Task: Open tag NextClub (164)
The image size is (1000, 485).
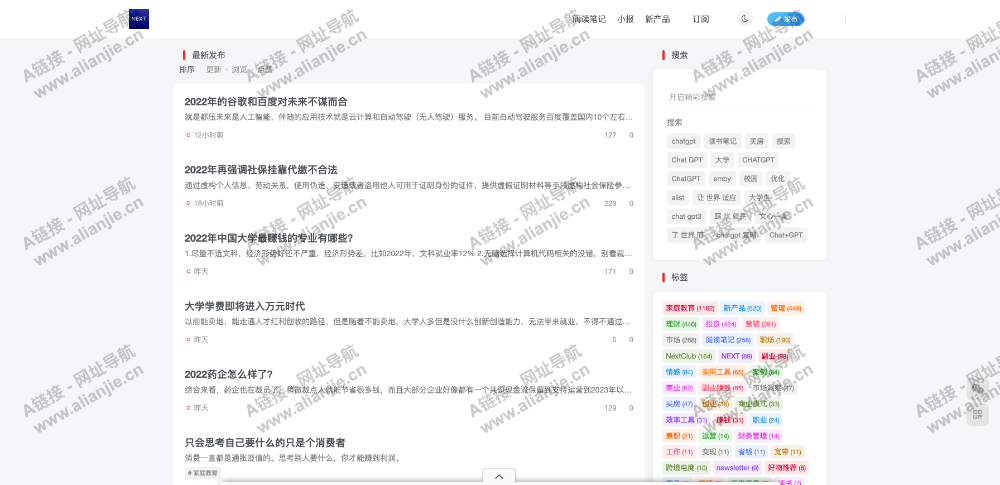Action: 689,356
